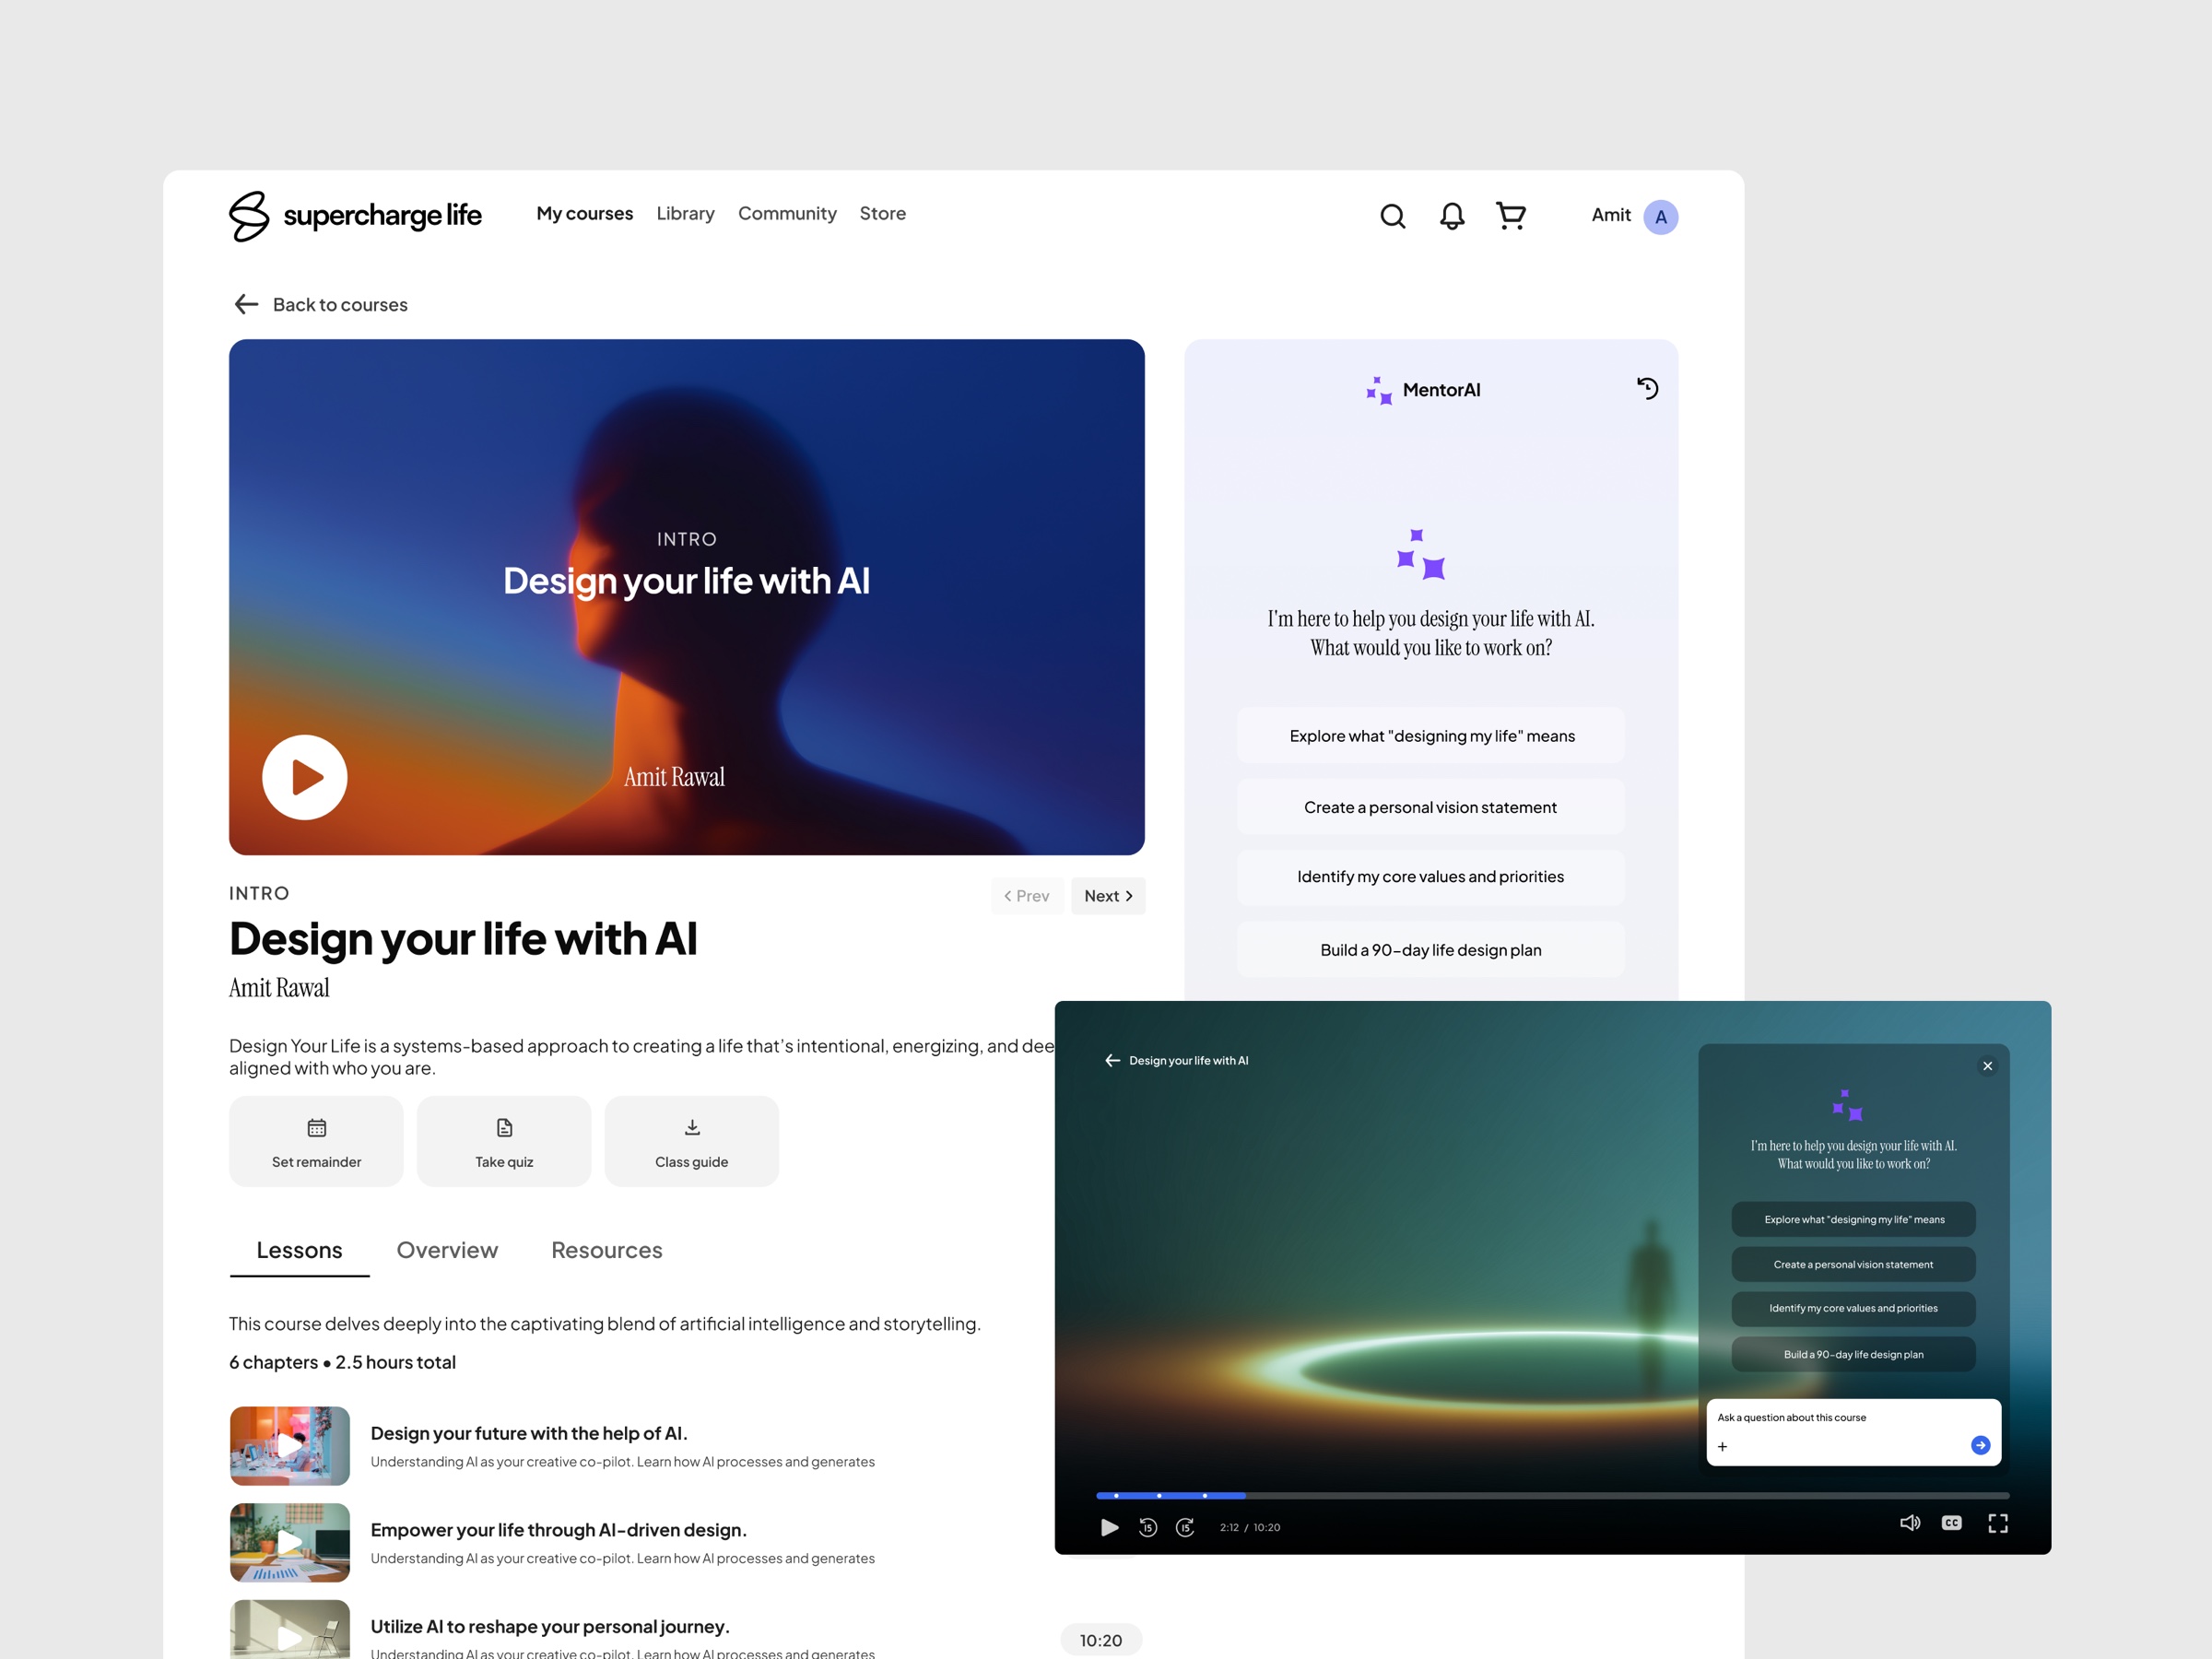Image resolution: width=2212 pixels, height=1659 pixels.
Task: Rewind 15 seconds in video player
Action: 1148,1527
